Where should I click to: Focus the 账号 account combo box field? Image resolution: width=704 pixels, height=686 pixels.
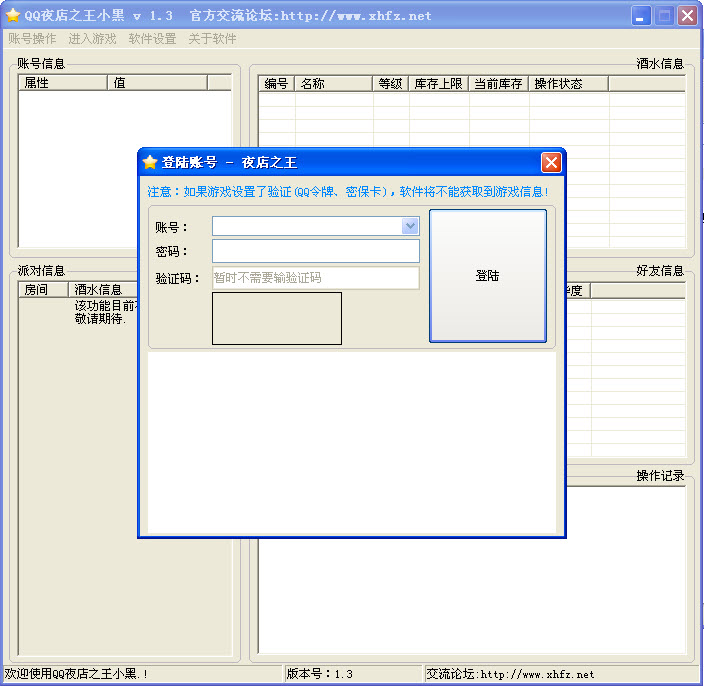point(316,226)
